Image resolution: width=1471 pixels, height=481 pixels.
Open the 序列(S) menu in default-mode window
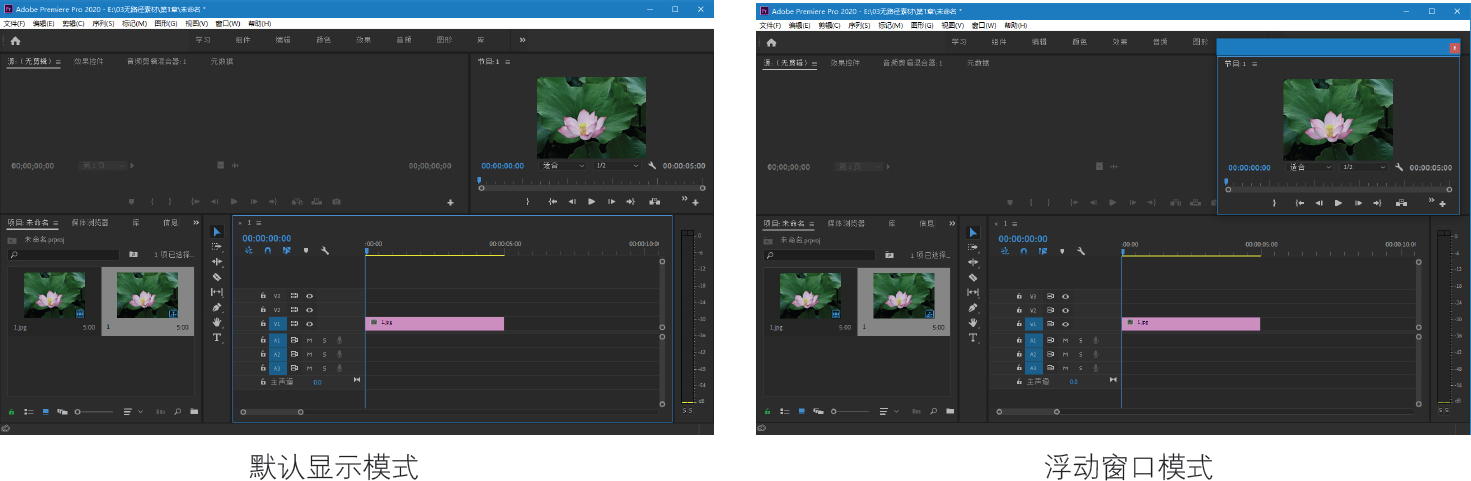coord(103,23)
